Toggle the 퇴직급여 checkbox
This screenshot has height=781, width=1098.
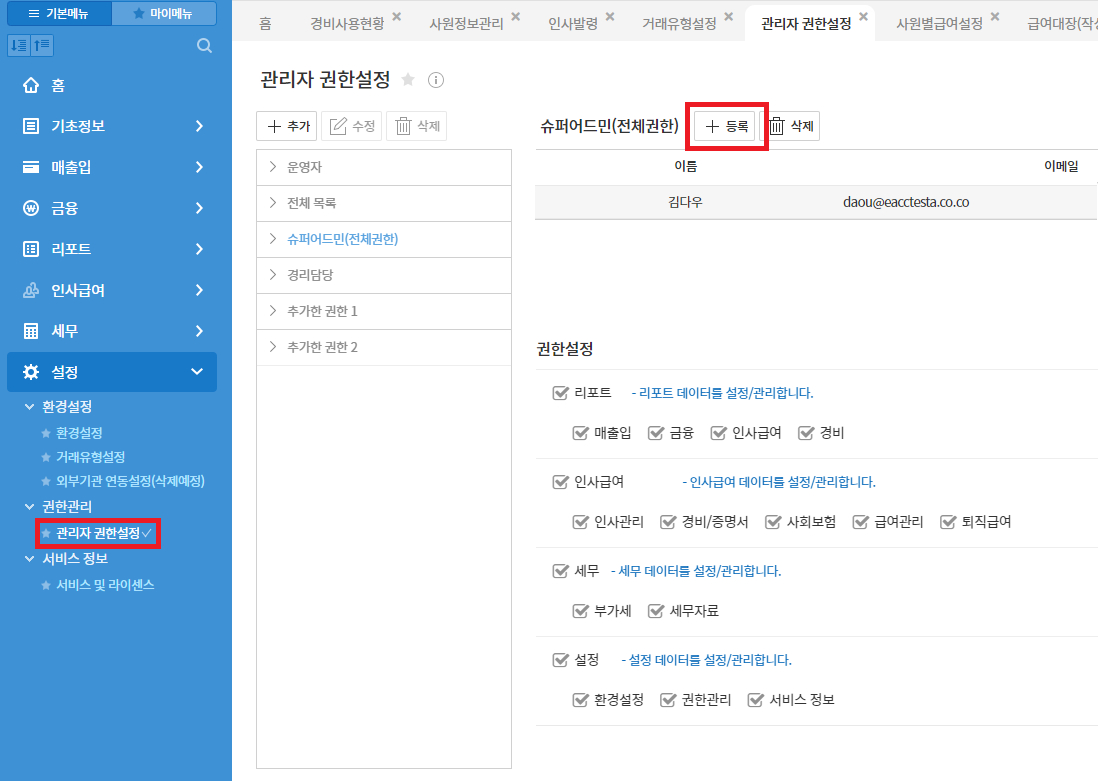click(x=949, y=522)
